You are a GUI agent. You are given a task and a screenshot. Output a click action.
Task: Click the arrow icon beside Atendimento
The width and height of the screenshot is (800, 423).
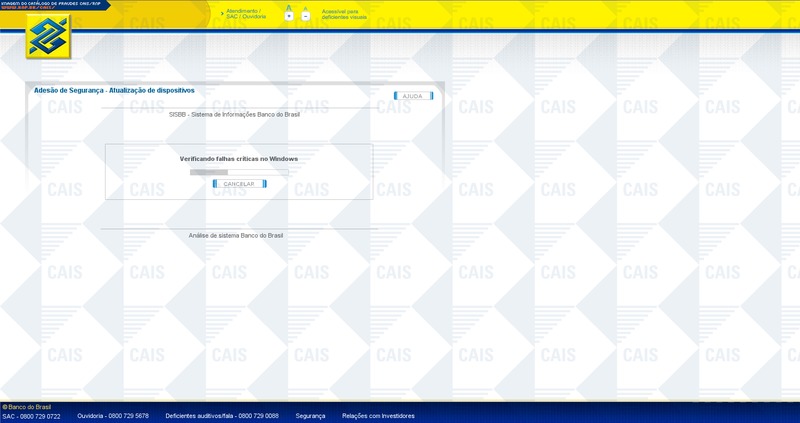click(220, 13)
